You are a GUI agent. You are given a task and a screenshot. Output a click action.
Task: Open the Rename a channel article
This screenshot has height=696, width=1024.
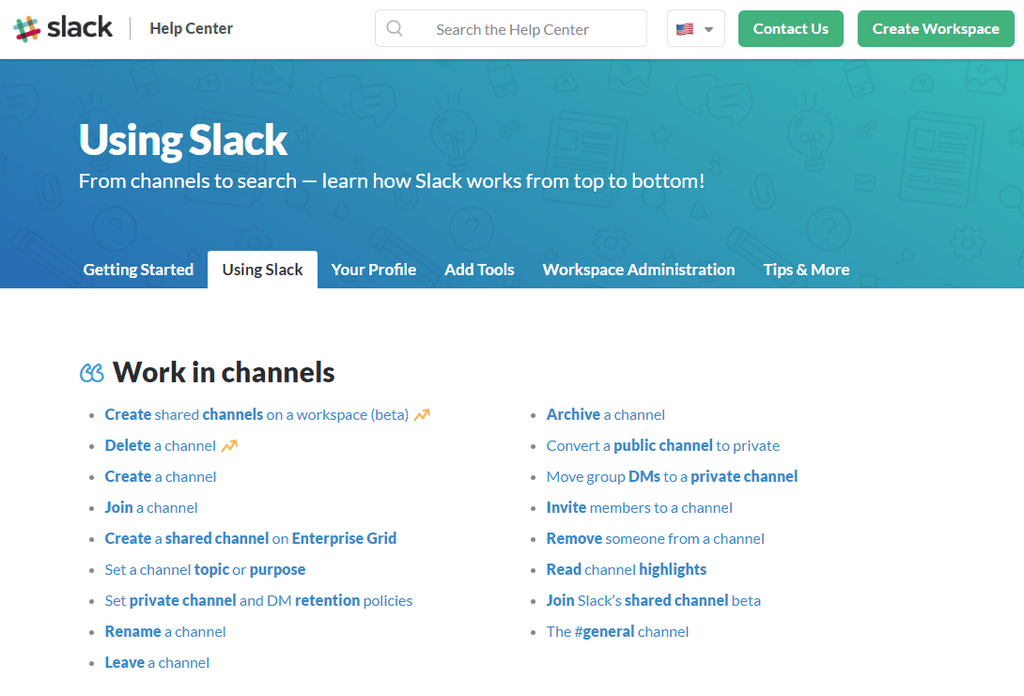coord(165,632)
